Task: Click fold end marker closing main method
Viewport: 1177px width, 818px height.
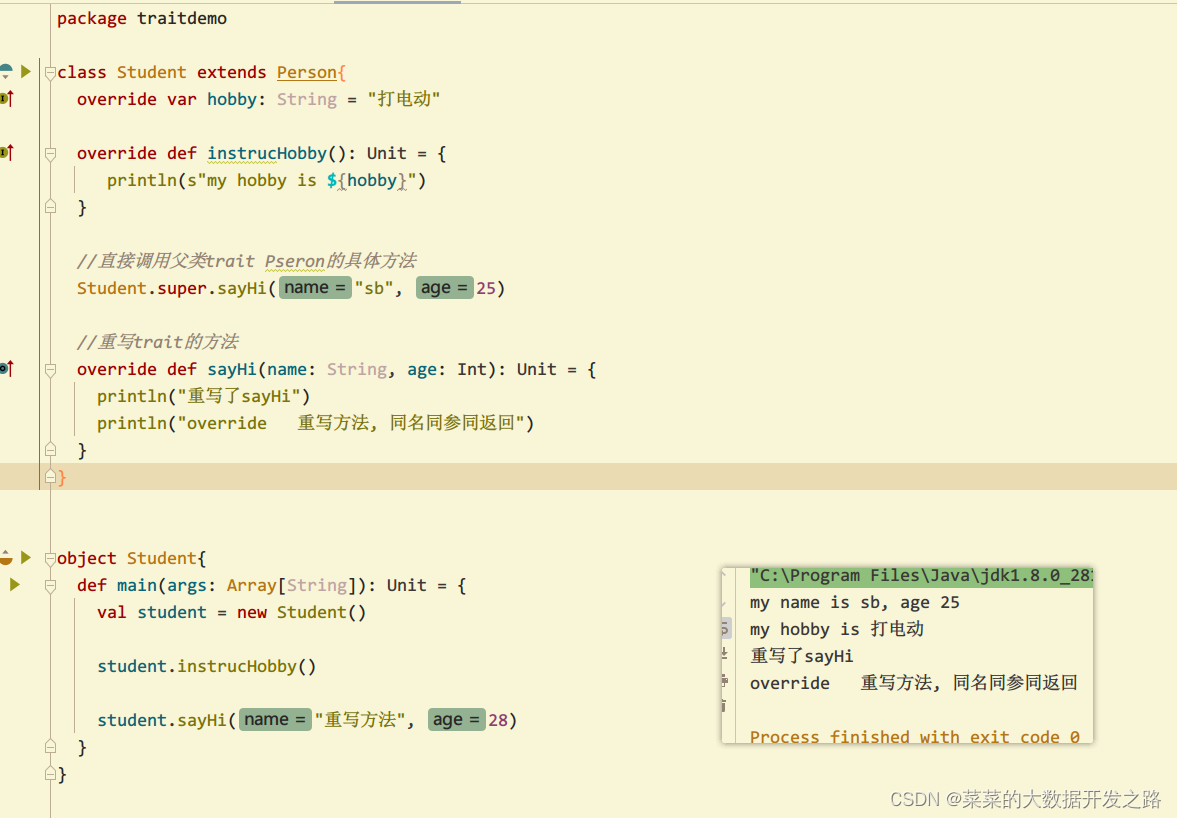Action: [50, 747]
